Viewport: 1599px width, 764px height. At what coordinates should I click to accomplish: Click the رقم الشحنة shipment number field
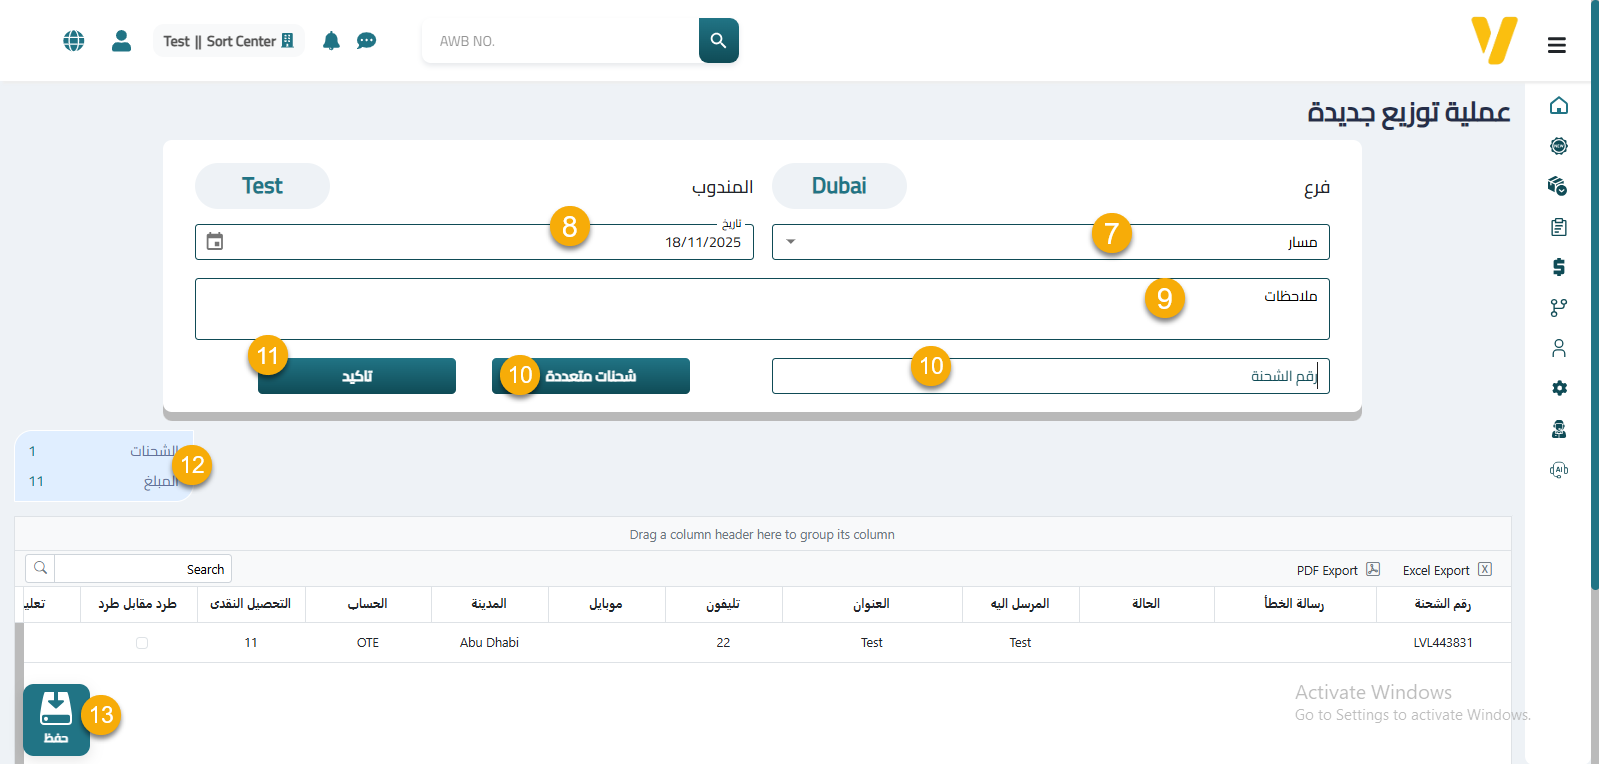pyautogui.click(x=1050, y=376)
